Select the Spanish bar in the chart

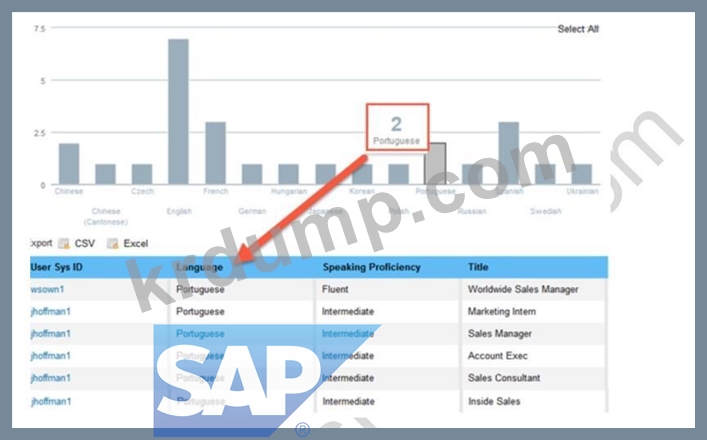[x=509, y=153]
